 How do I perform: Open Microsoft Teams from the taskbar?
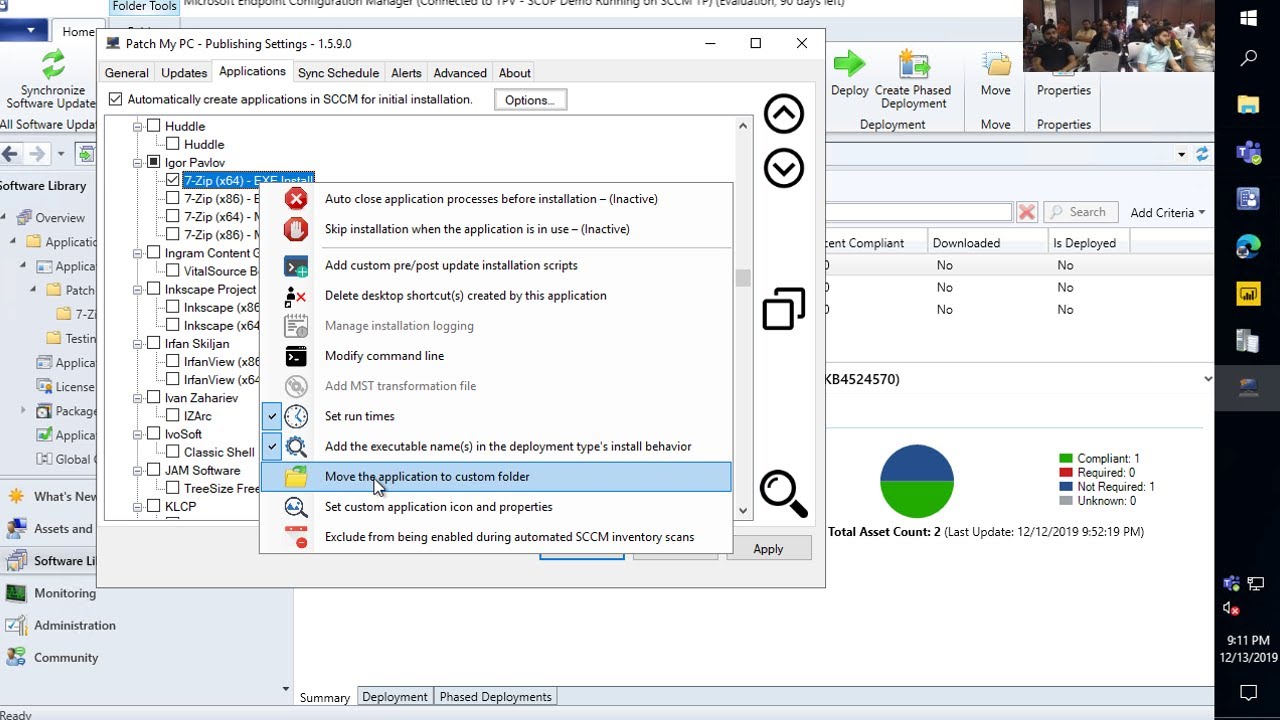1248,152
